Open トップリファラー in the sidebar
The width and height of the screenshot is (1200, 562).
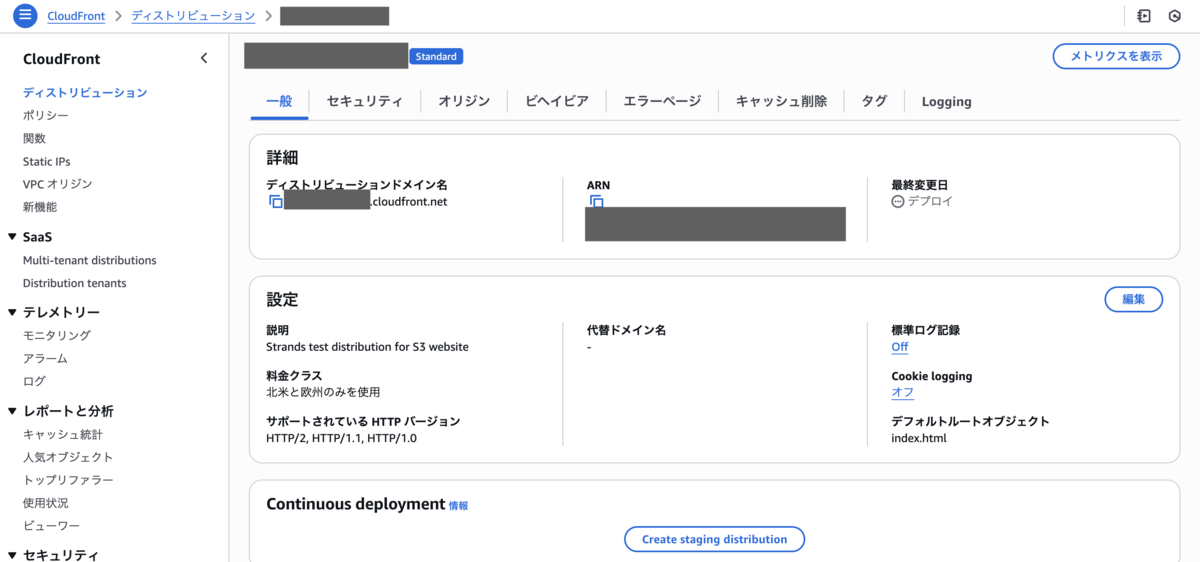coord(68,480)
